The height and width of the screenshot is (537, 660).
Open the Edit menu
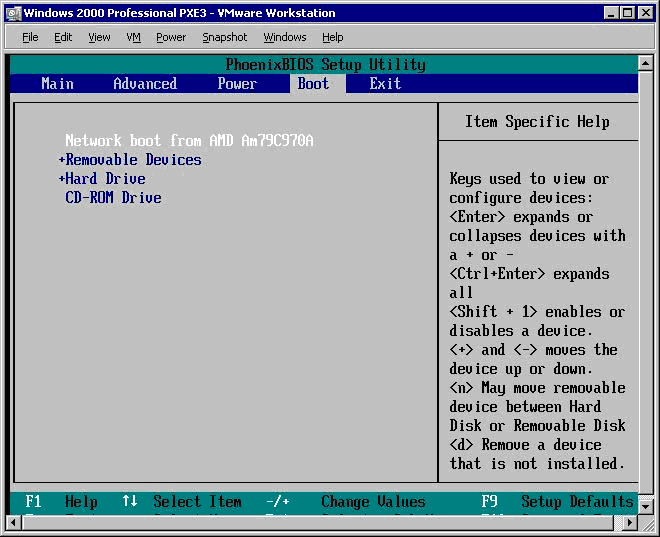coord(63,37)
